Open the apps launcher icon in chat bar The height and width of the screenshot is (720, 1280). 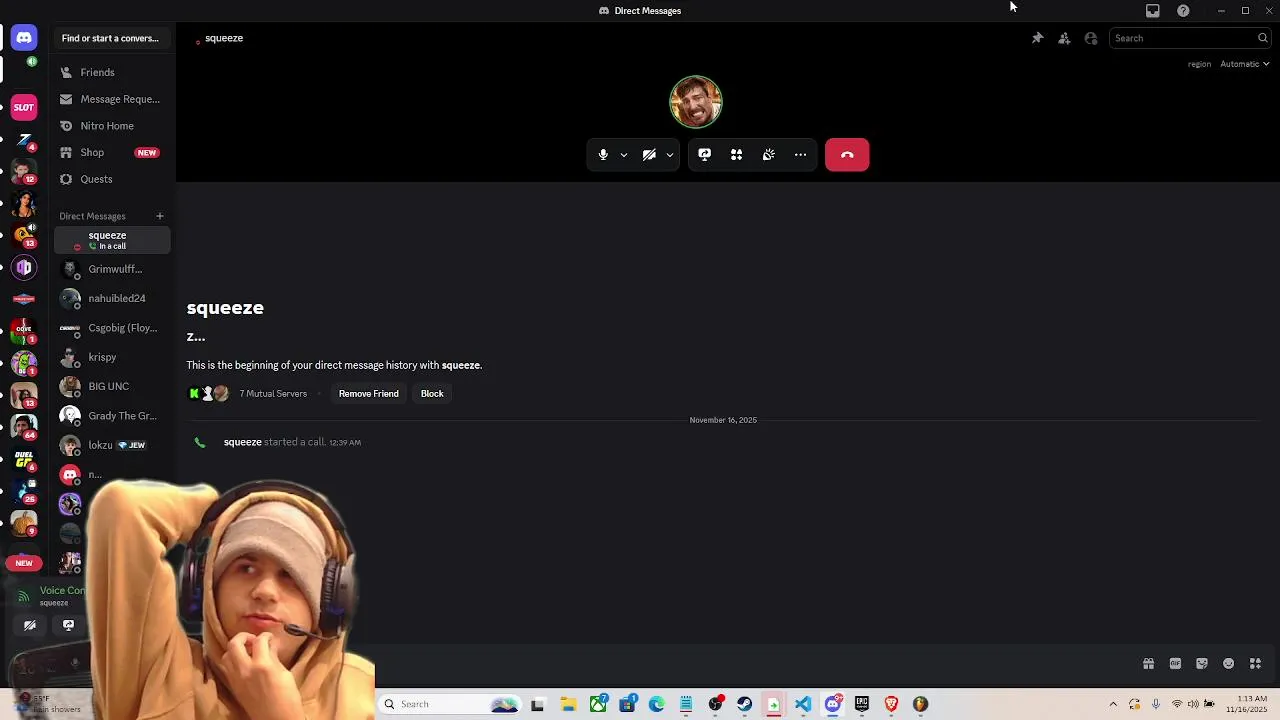click(x=1256, y=664)
